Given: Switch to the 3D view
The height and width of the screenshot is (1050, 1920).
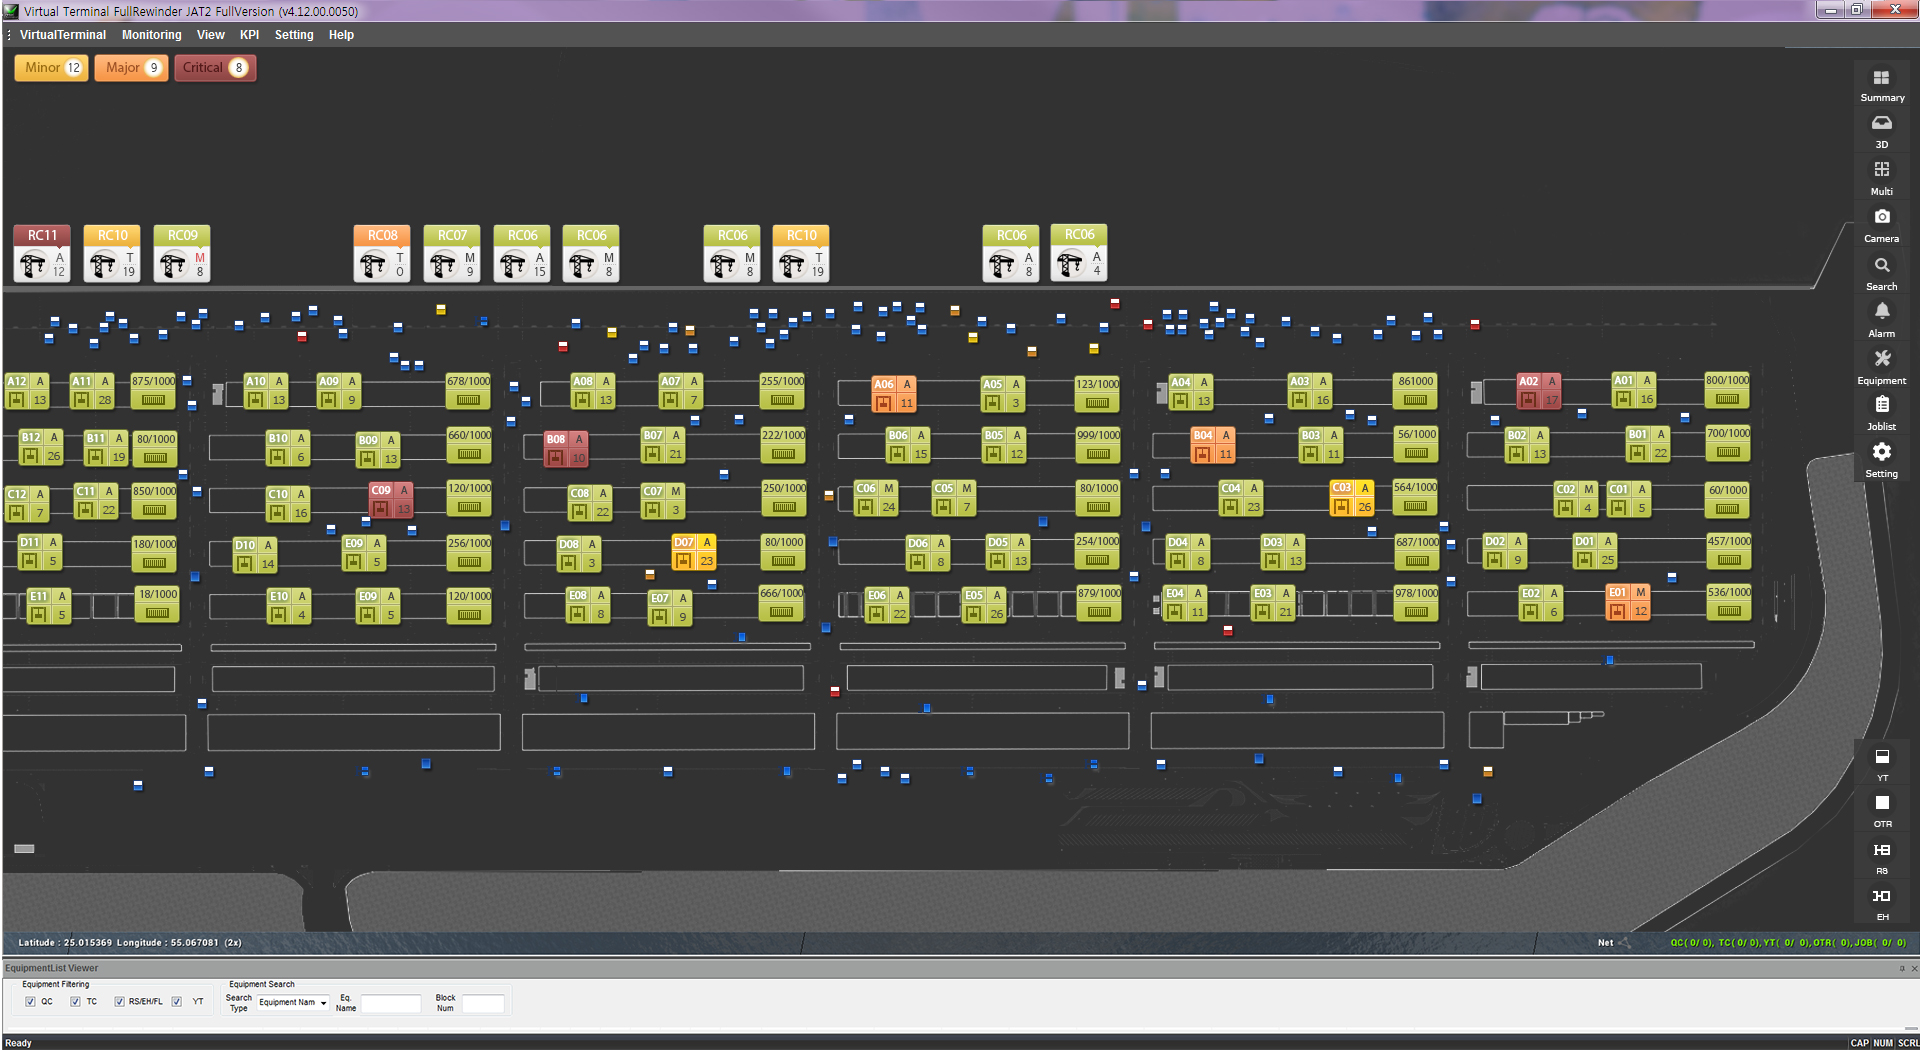Looking at the screenshot, I should 1881,130.
